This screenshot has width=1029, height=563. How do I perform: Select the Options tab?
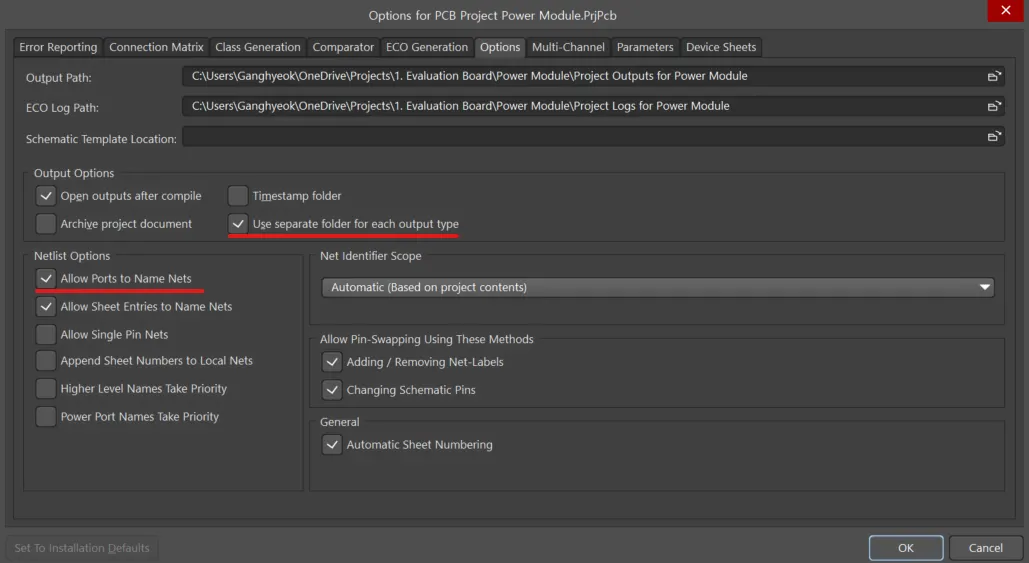click(500, 47)
